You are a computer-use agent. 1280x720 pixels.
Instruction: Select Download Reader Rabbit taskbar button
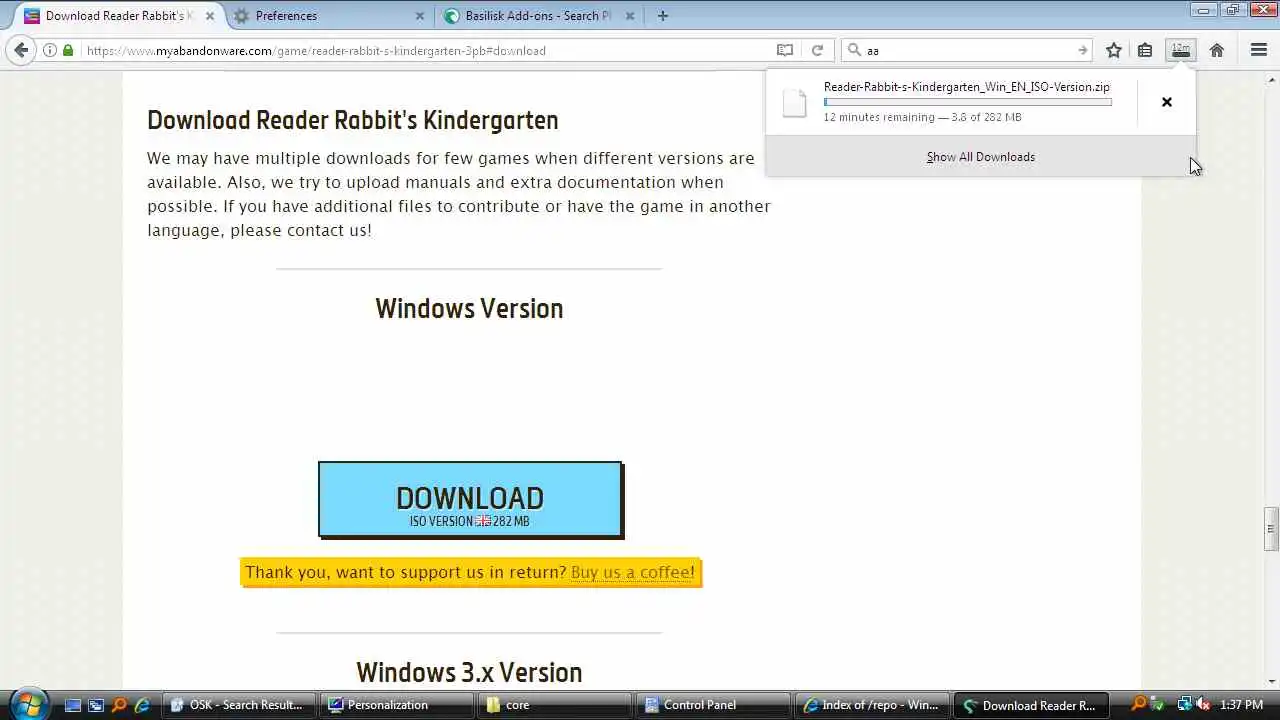[x=1029, y=705]
